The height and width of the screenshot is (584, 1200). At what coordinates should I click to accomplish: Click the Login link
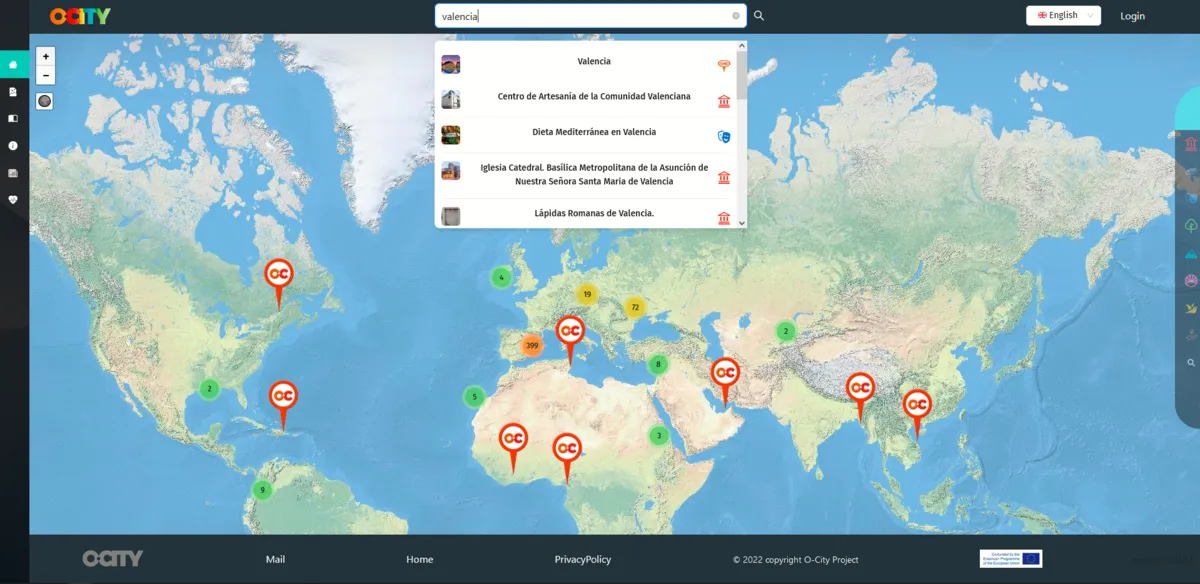pos(1133,16)
